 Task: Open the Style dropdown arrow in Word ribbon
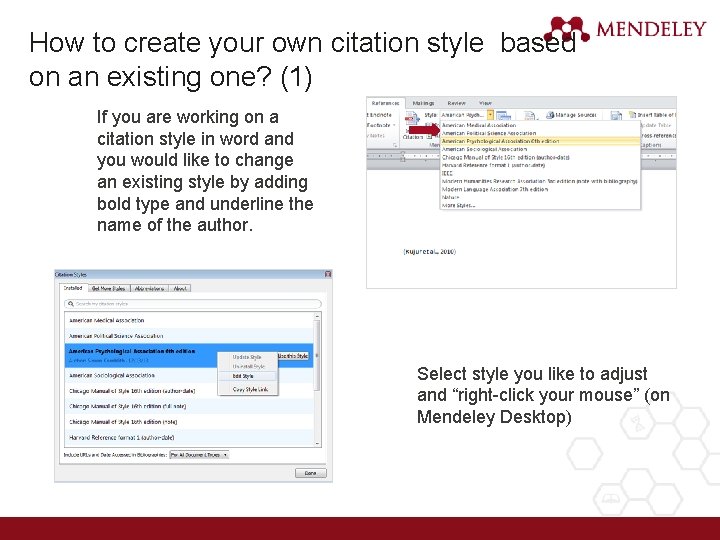pos(490,115)
